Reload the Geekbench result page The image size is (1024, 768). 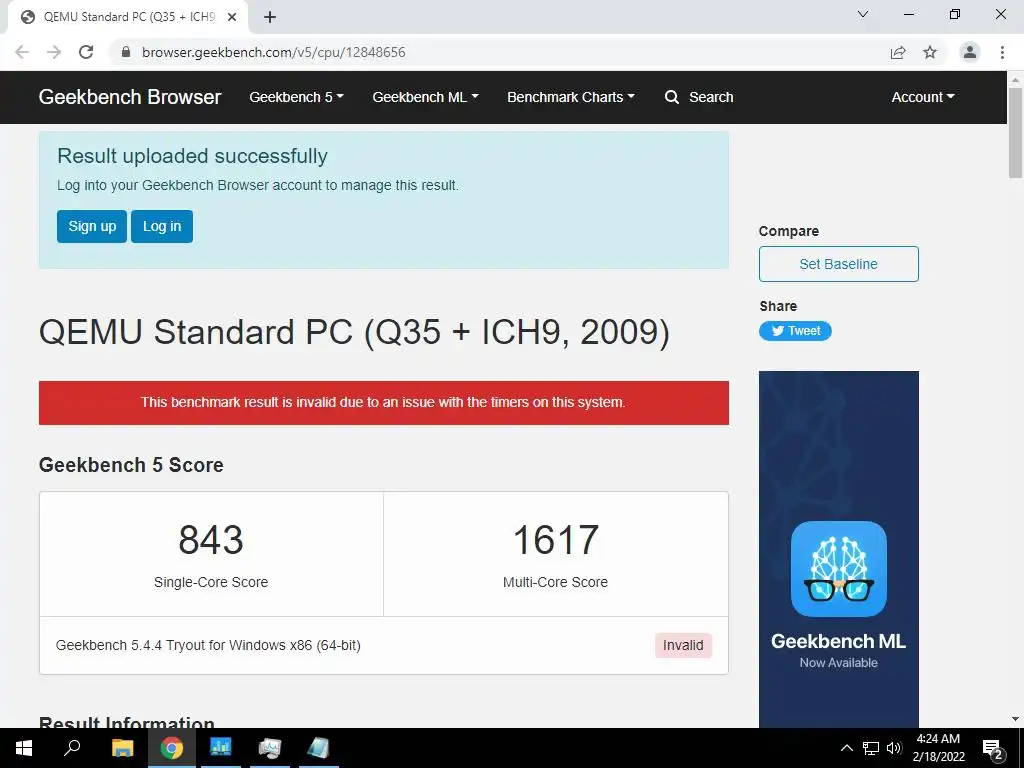[x=86, y=52]
